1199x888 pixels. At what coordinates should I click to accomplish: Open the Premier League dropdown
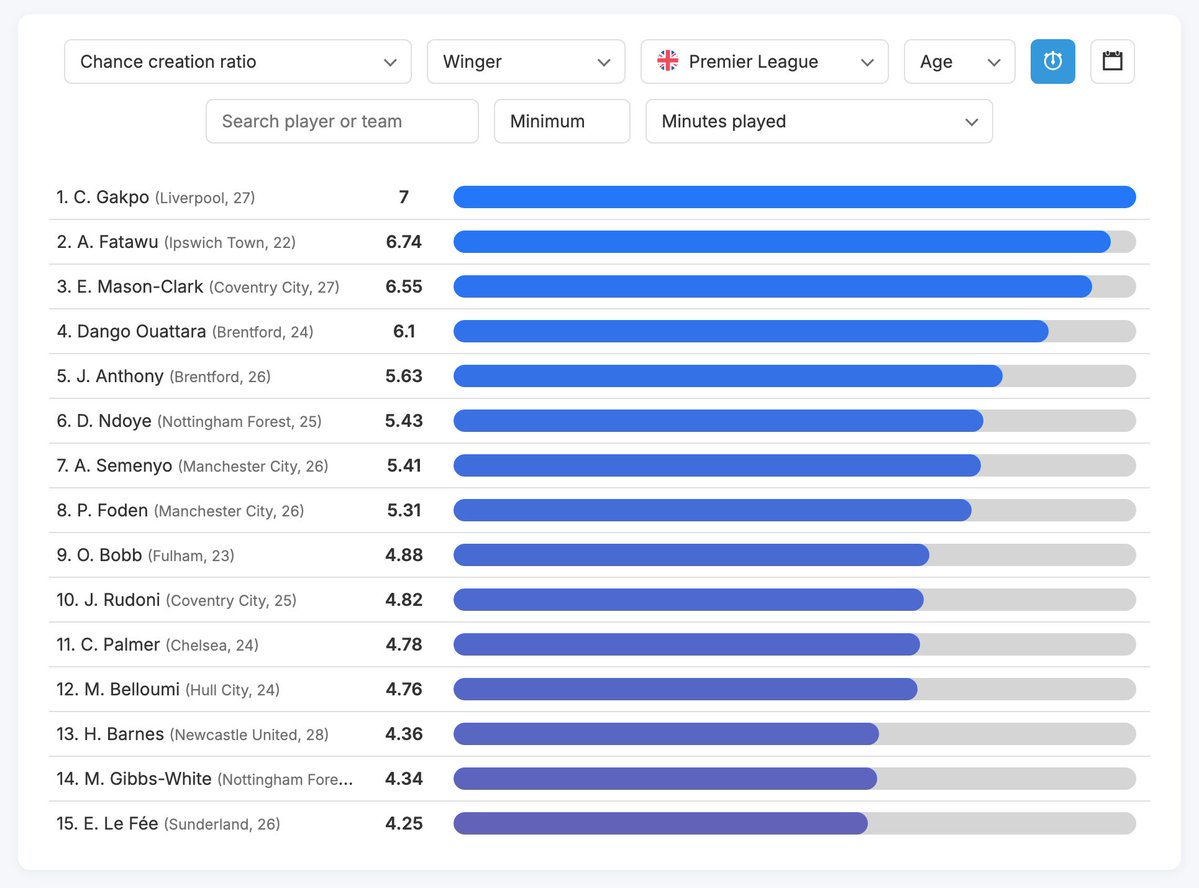click(765, 61)
